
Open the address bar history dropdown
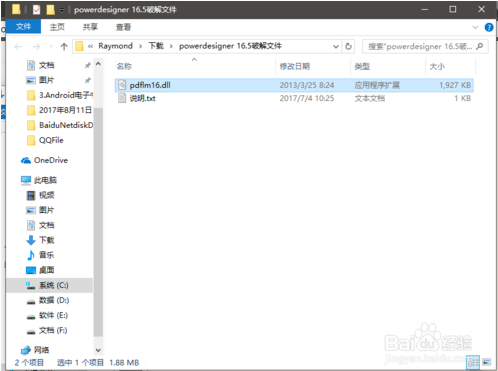pyautogui.click(x=336, y=46)
